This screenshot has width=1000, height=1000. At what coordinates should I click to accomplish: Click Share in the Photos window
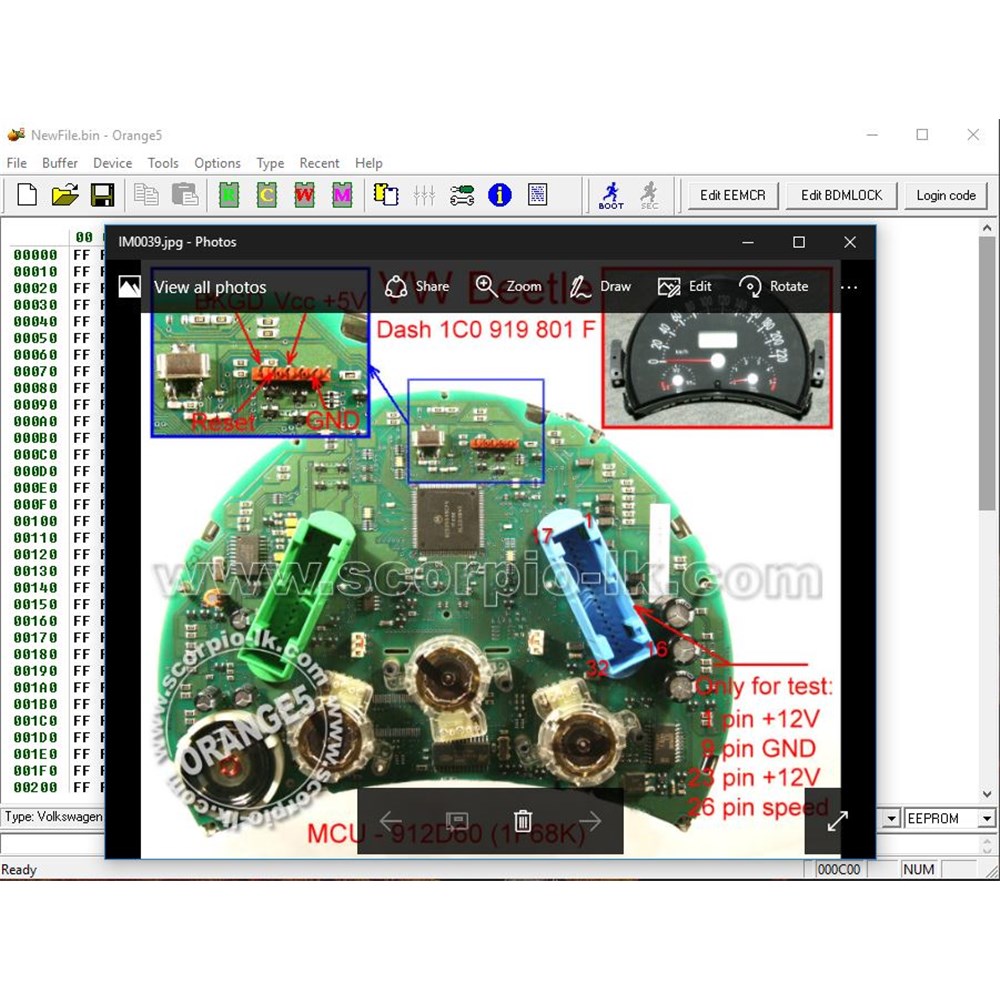[417, 286]
